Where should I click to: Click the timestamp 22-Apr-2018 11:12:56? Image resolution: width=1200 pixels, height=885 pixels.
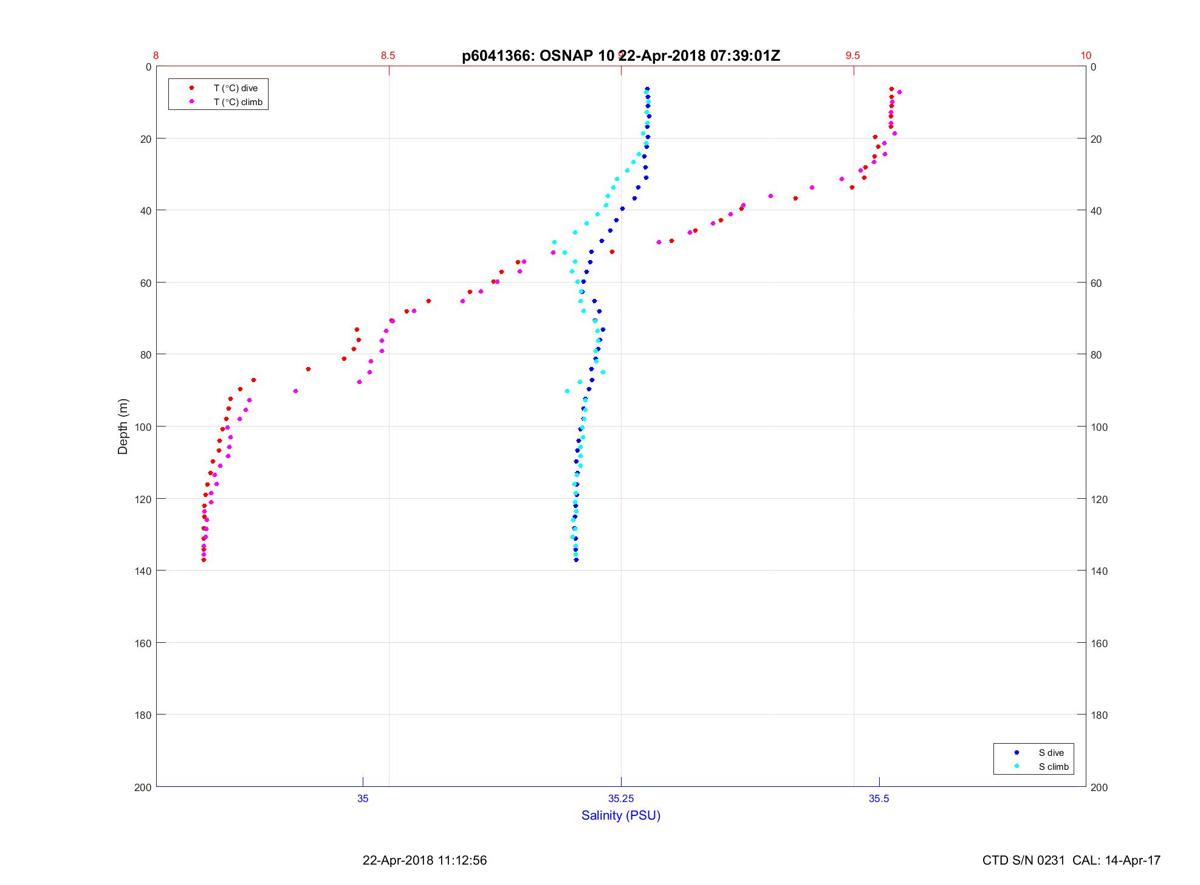click(x=425, y=860)
